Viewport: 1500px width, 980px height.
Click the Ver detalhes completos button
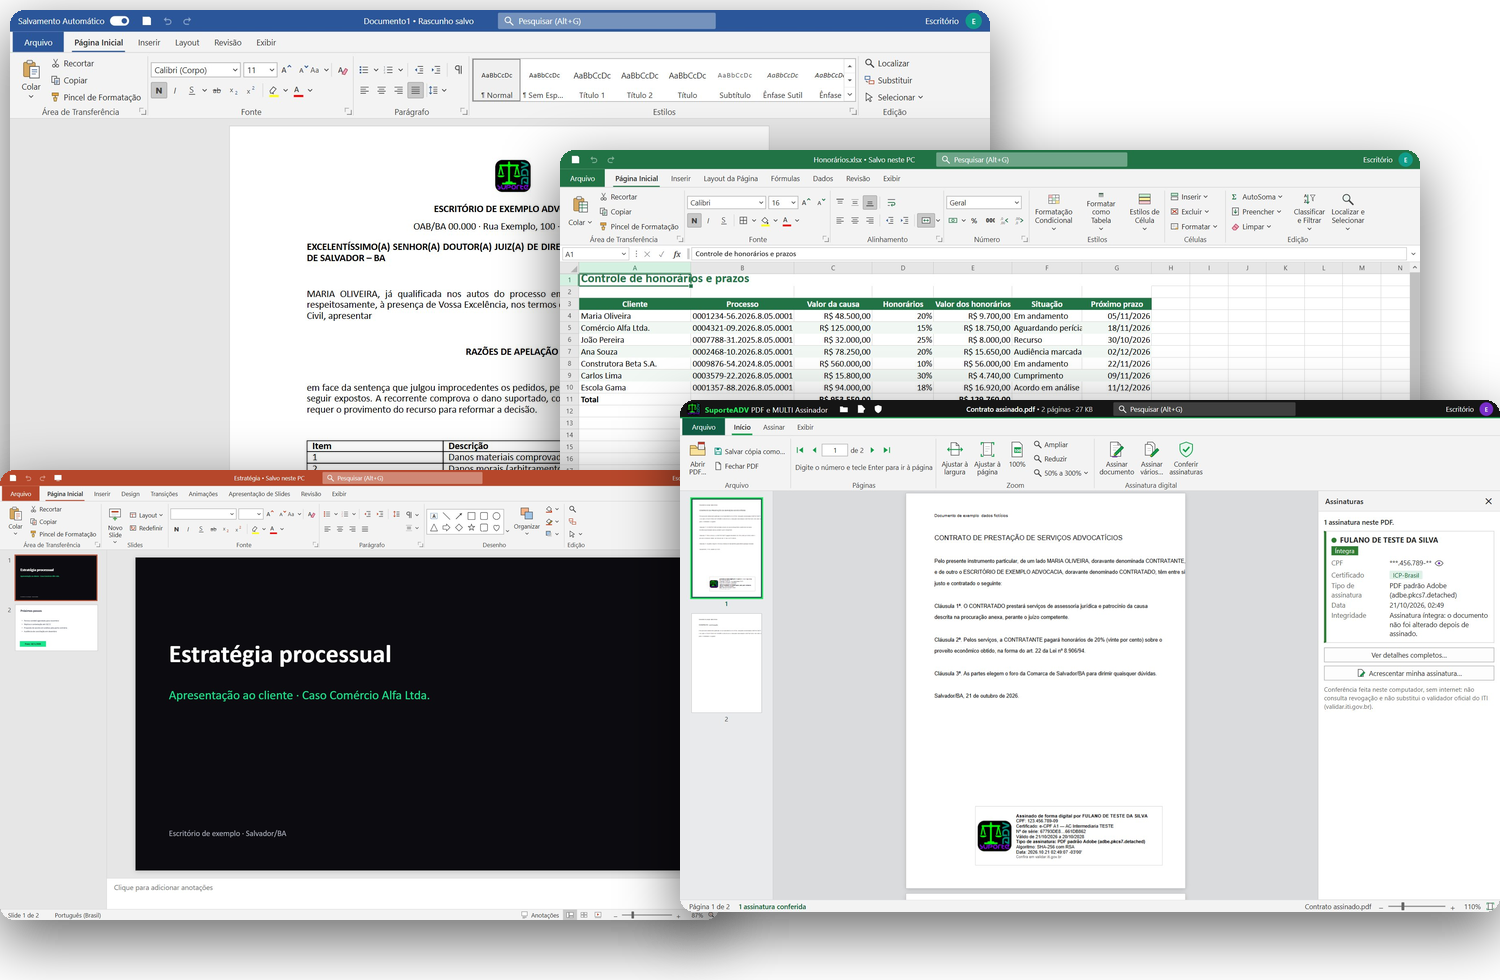point(1408,655)
